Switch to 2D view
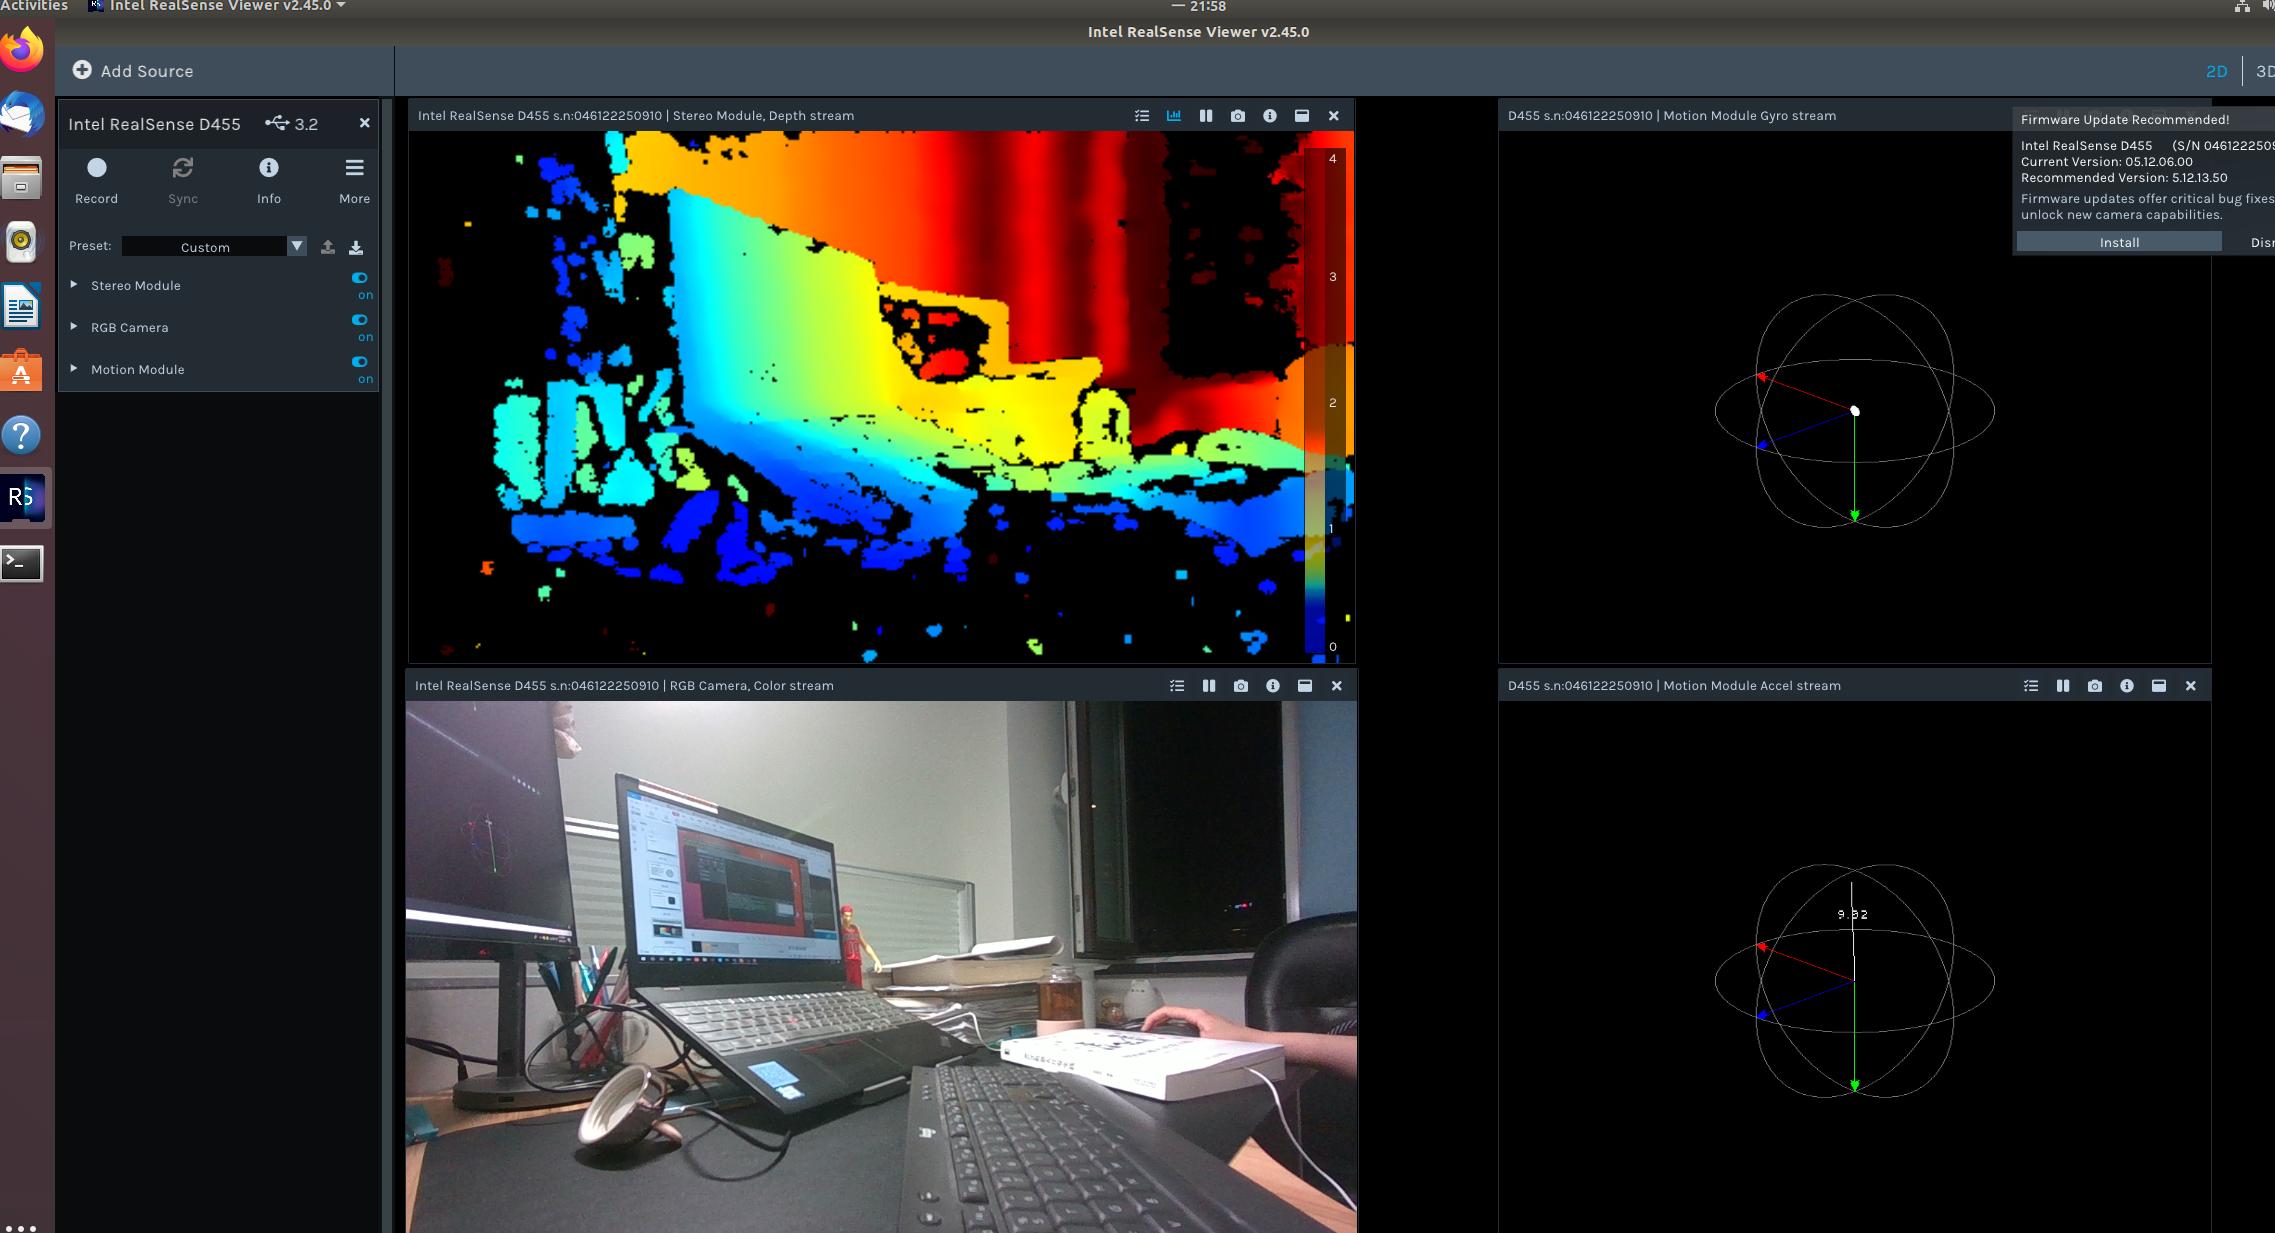Viewport: 2275px width, 1233px height. pyautogui.click(x=2216, y=71)
